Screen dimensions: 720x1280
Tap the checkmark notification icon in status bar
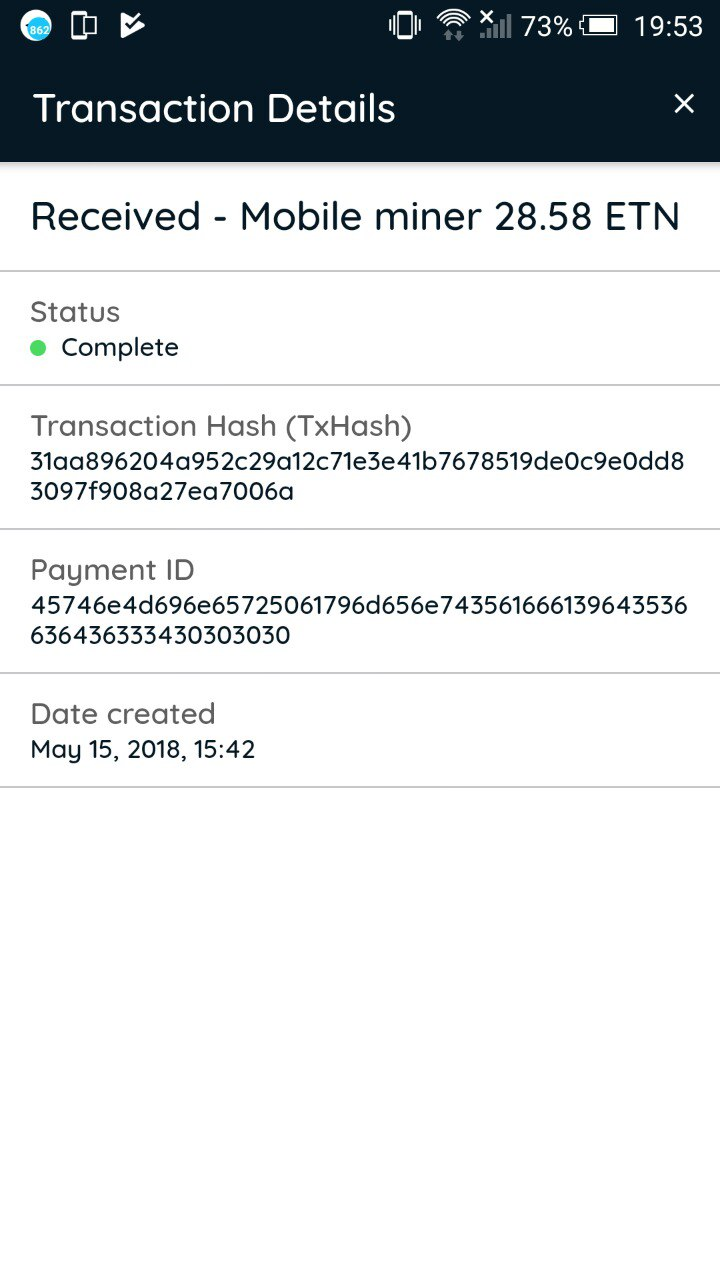pyautogui.click(x=132, y=26)
